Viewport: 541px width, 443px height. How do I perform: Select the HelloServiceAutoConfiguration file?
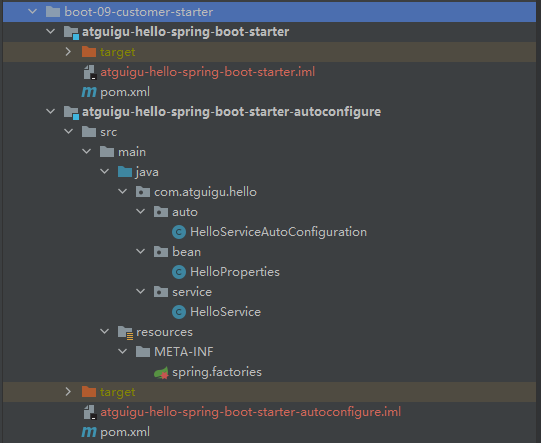pos(278,232)
